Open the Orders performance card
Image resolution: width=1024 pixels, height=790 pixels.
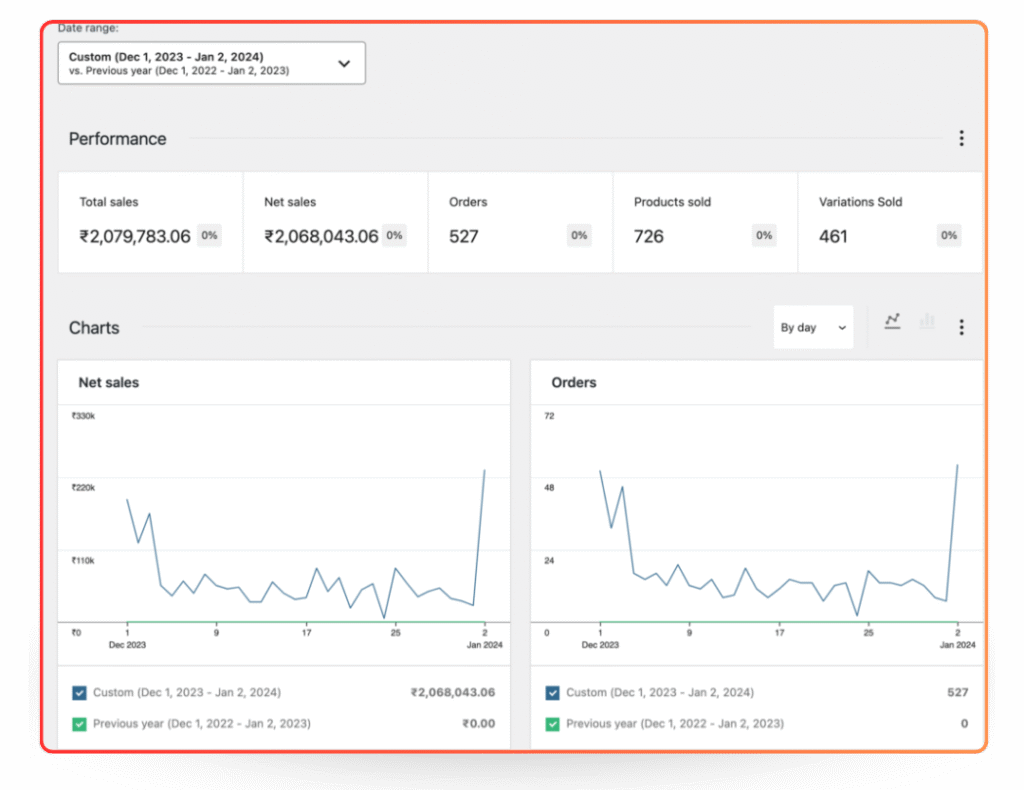point(520,222)
